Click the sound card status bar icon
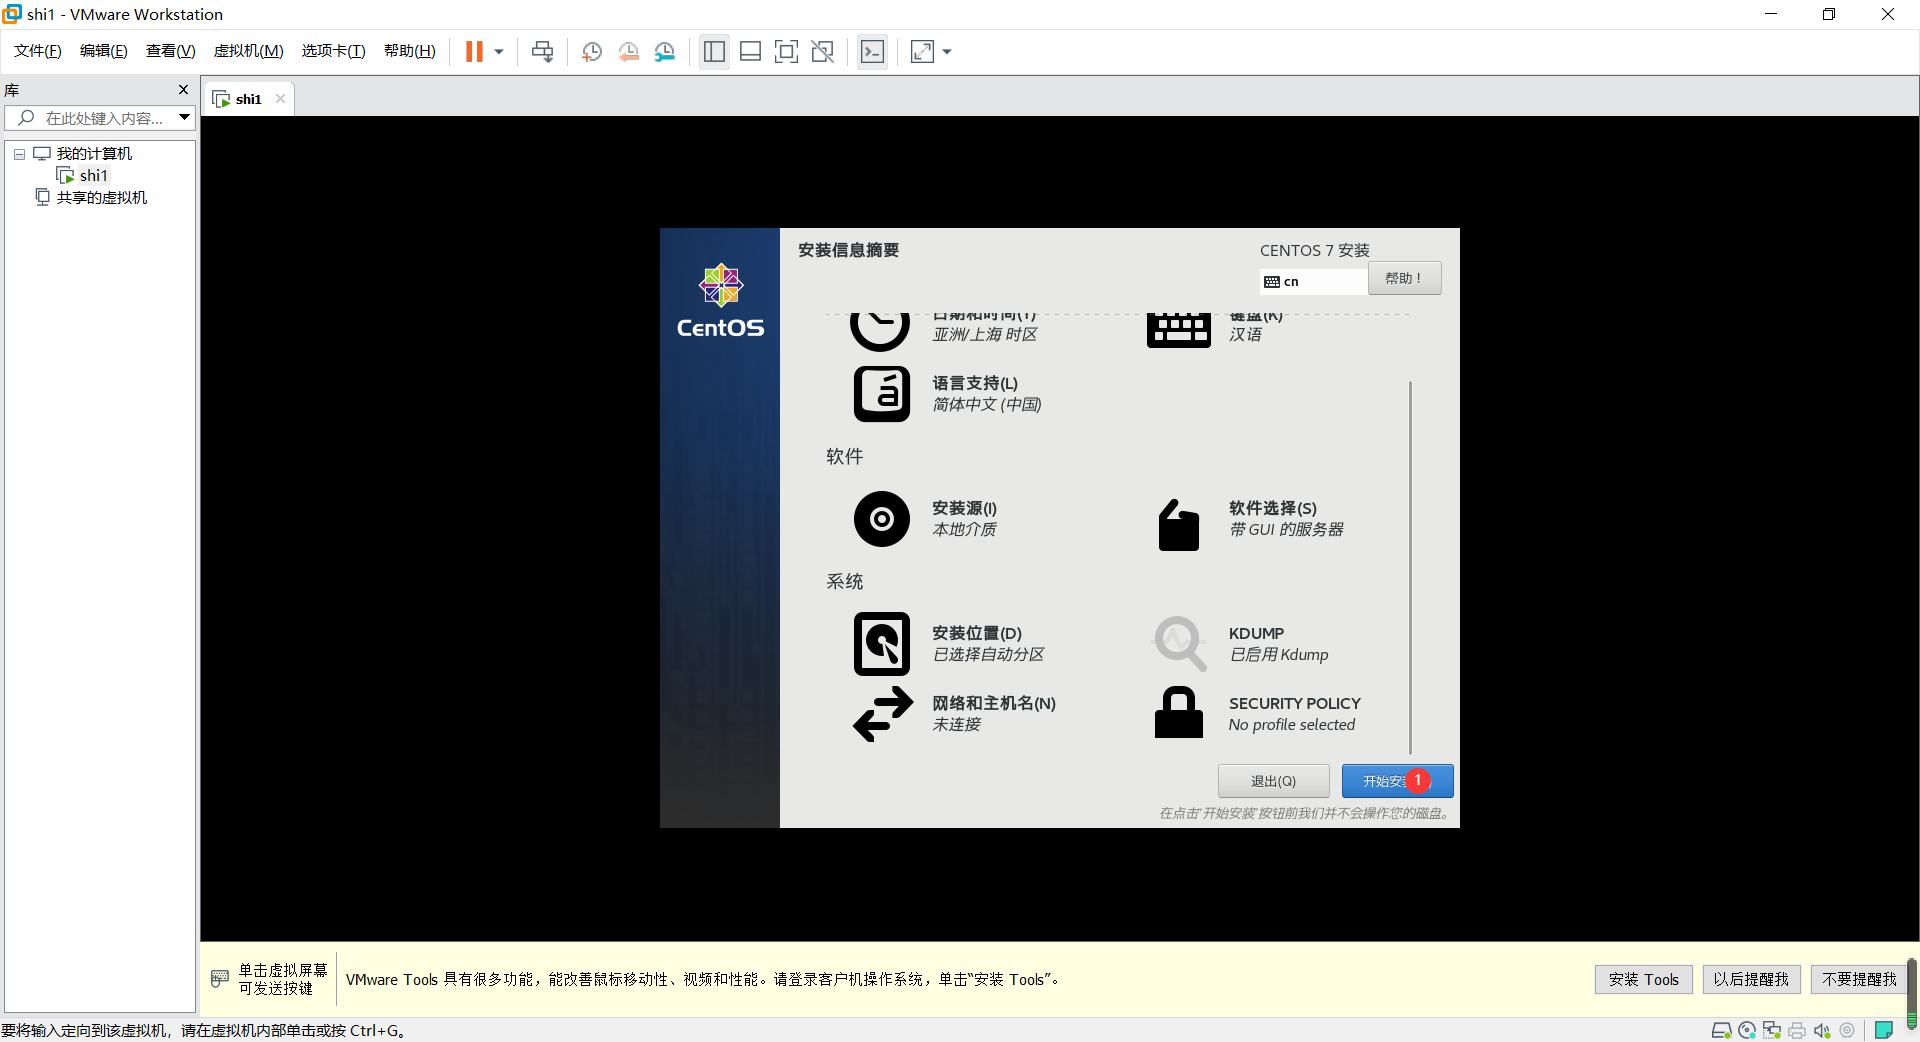Screen dimensions: 1920x1042 pos(1822,1030)
